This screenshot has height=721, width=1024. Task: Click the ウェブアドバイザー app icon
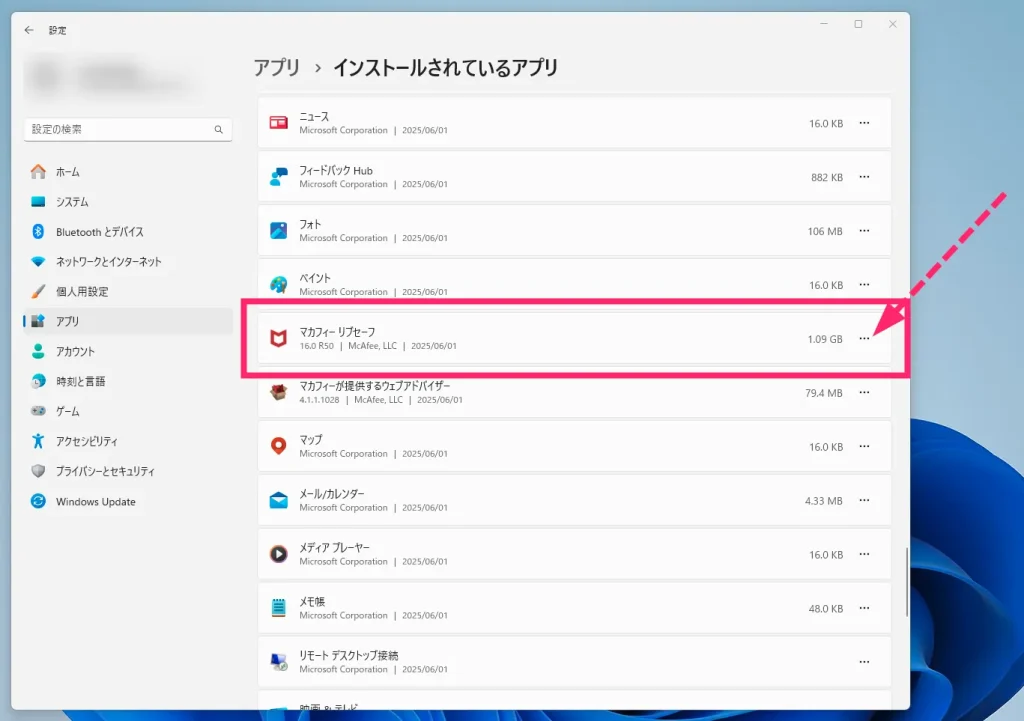279,393
